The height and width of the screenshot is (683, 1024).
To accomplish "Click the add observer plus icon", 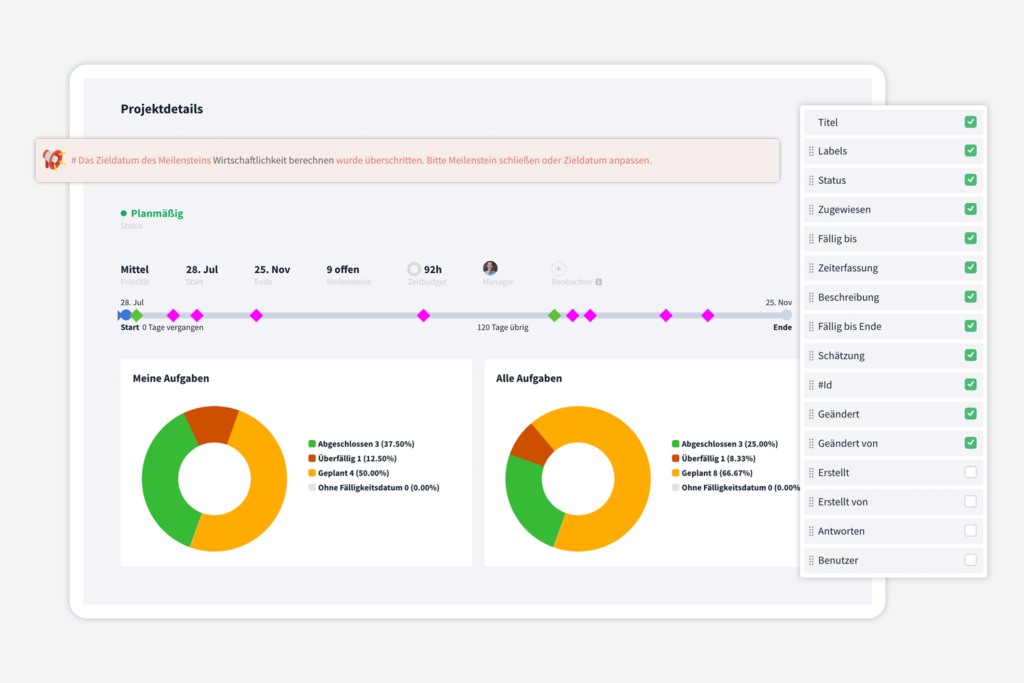I will (x=558, y=269).
